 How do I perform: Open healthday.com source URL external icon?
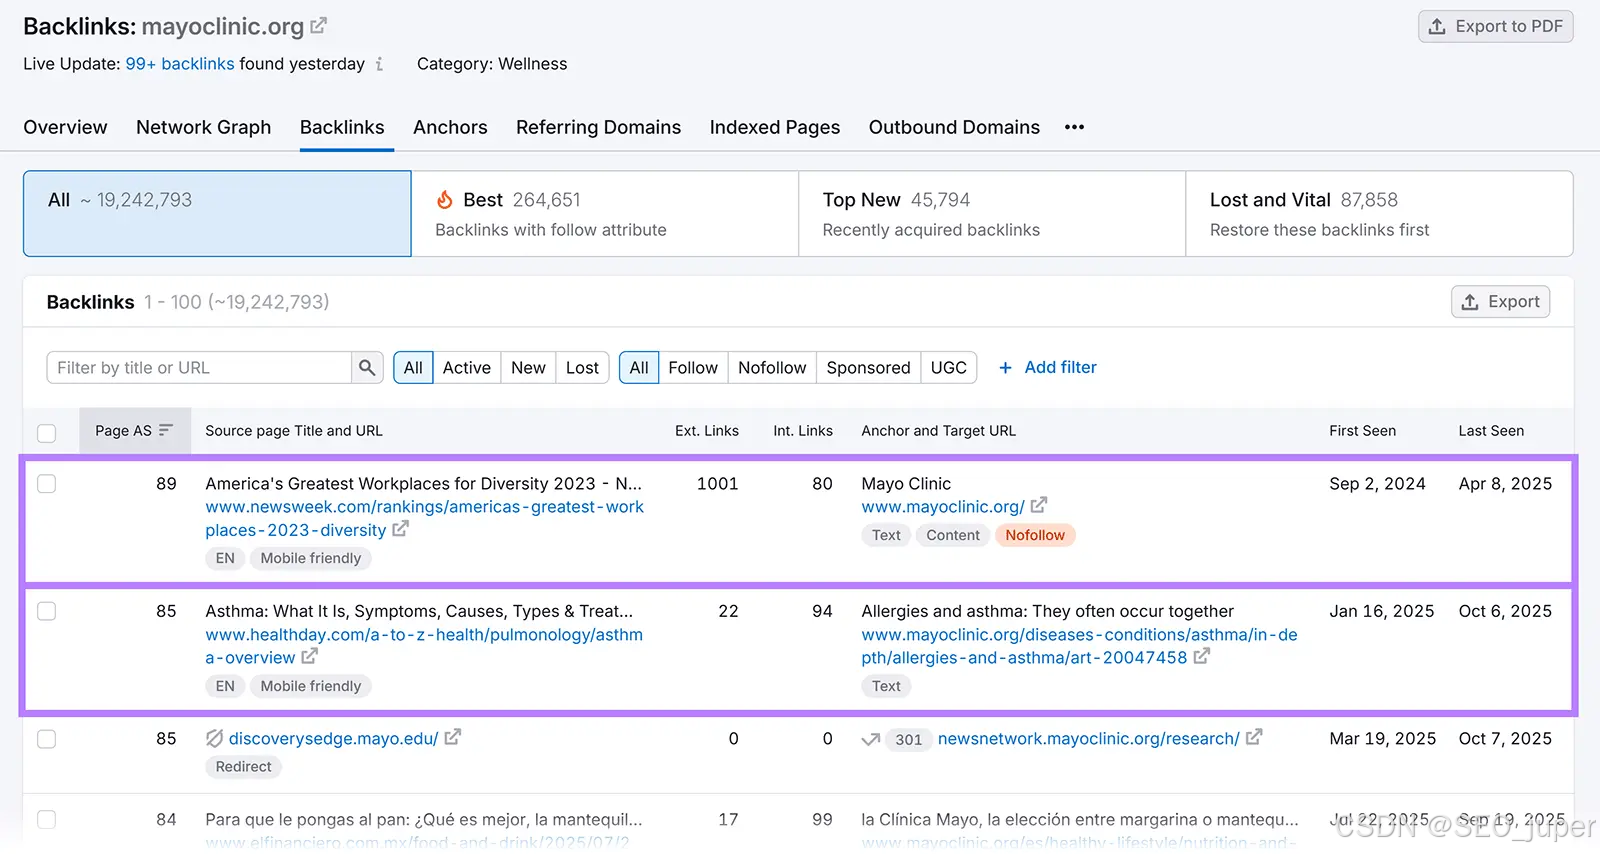click(310, 656)
